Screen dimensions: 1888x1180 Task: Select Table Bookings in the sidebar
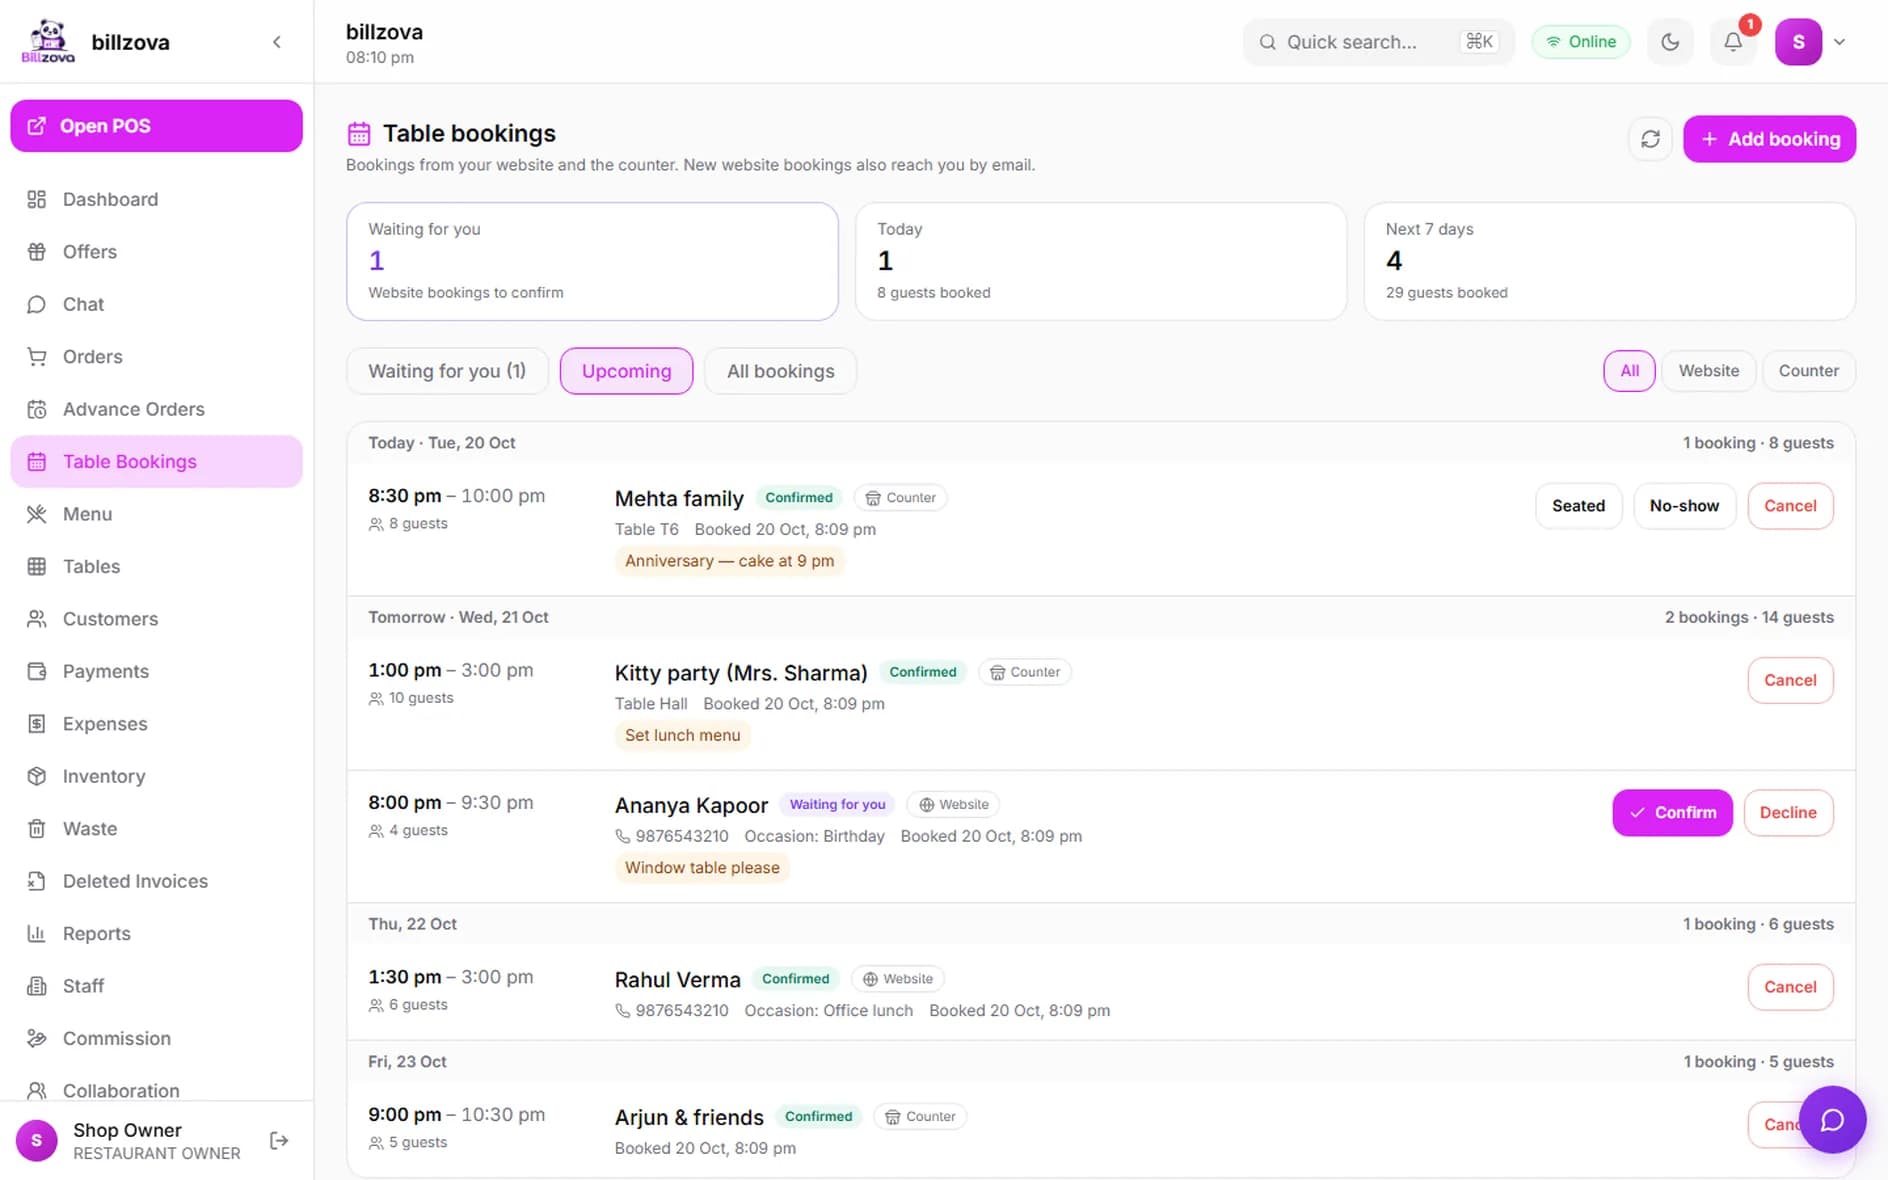tap(157, 462)
